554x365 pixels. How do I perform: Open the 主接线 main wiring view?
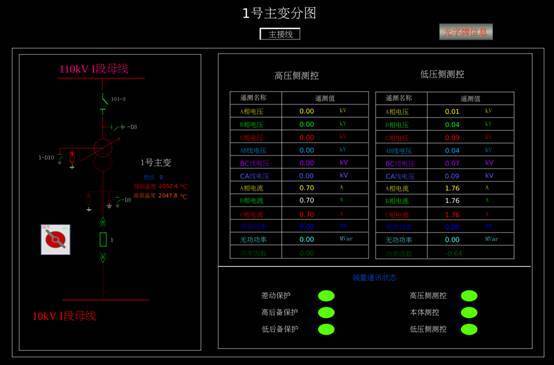[x=280, y=34]
